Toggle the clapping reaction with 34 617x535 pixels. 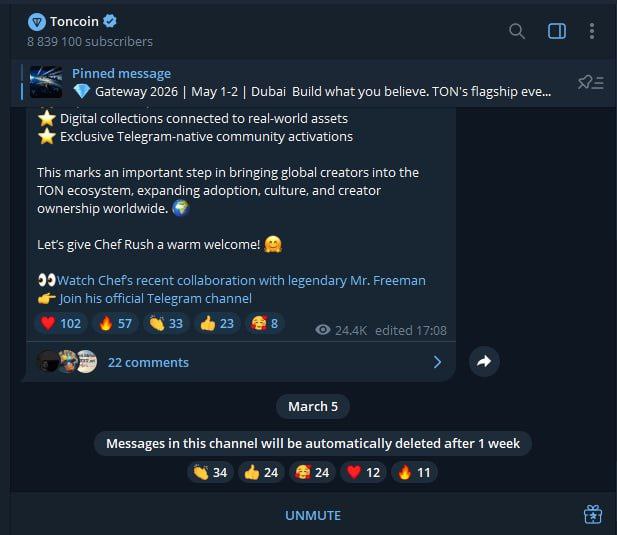click(x=210, y=472)
